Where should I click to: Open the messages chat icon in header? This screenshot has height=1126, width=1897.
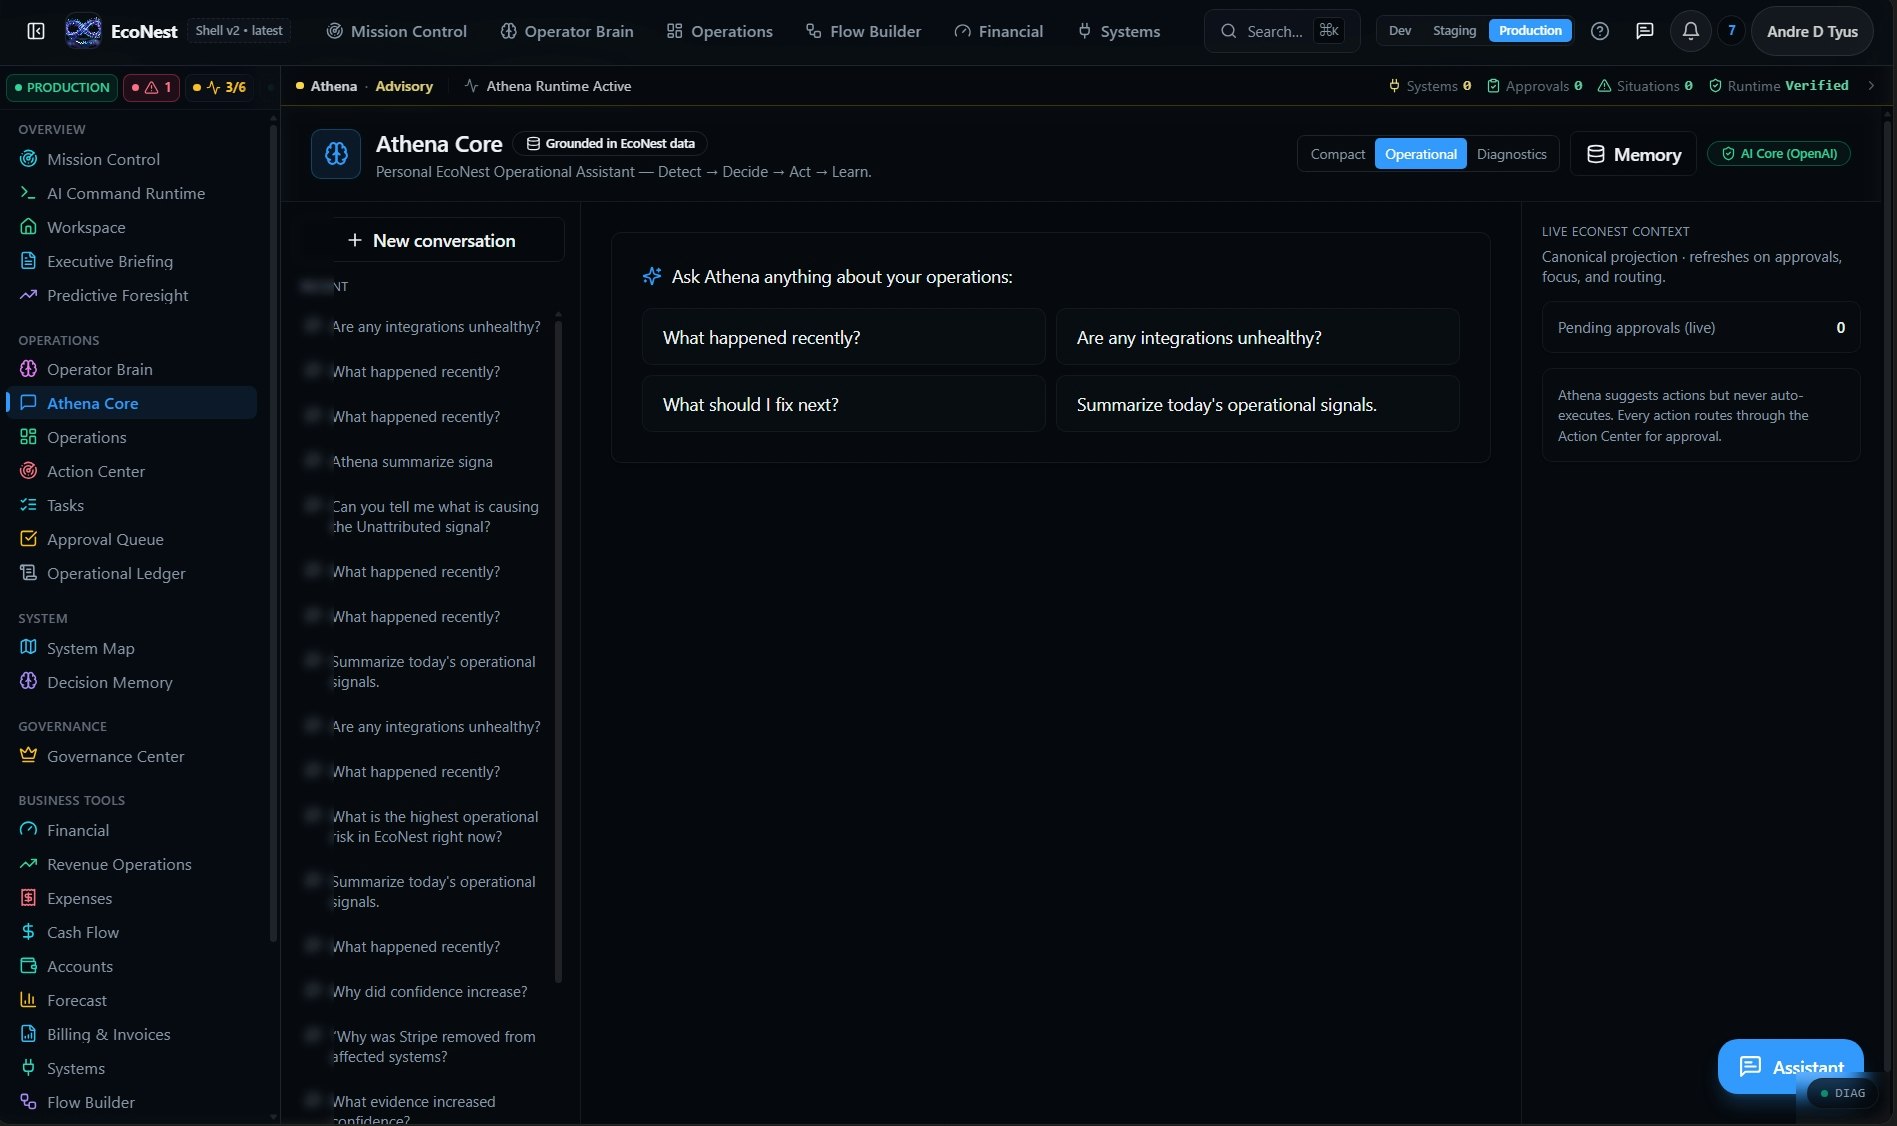click(x=1644, y=31)
